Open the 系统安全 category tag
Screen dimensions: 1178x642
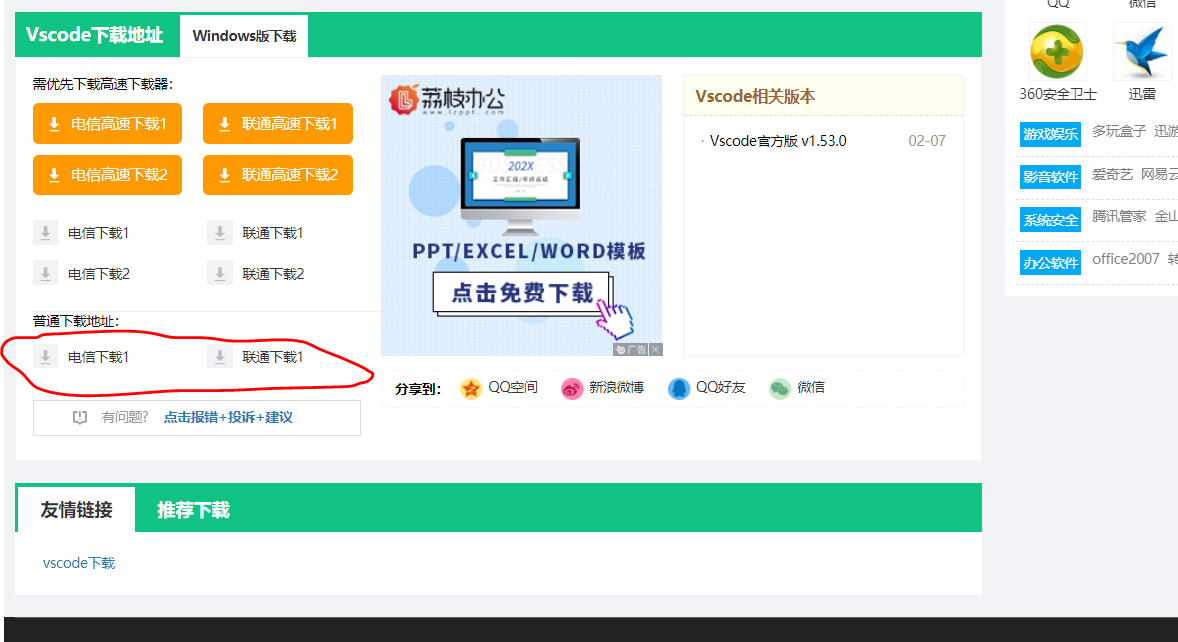[1050, 220]
